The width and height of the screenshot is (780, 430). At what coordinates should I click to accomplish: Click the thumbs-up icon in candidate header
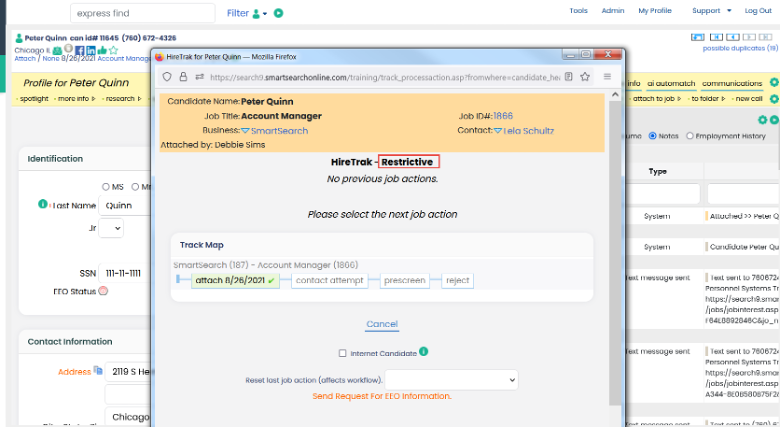click(102, 50)
